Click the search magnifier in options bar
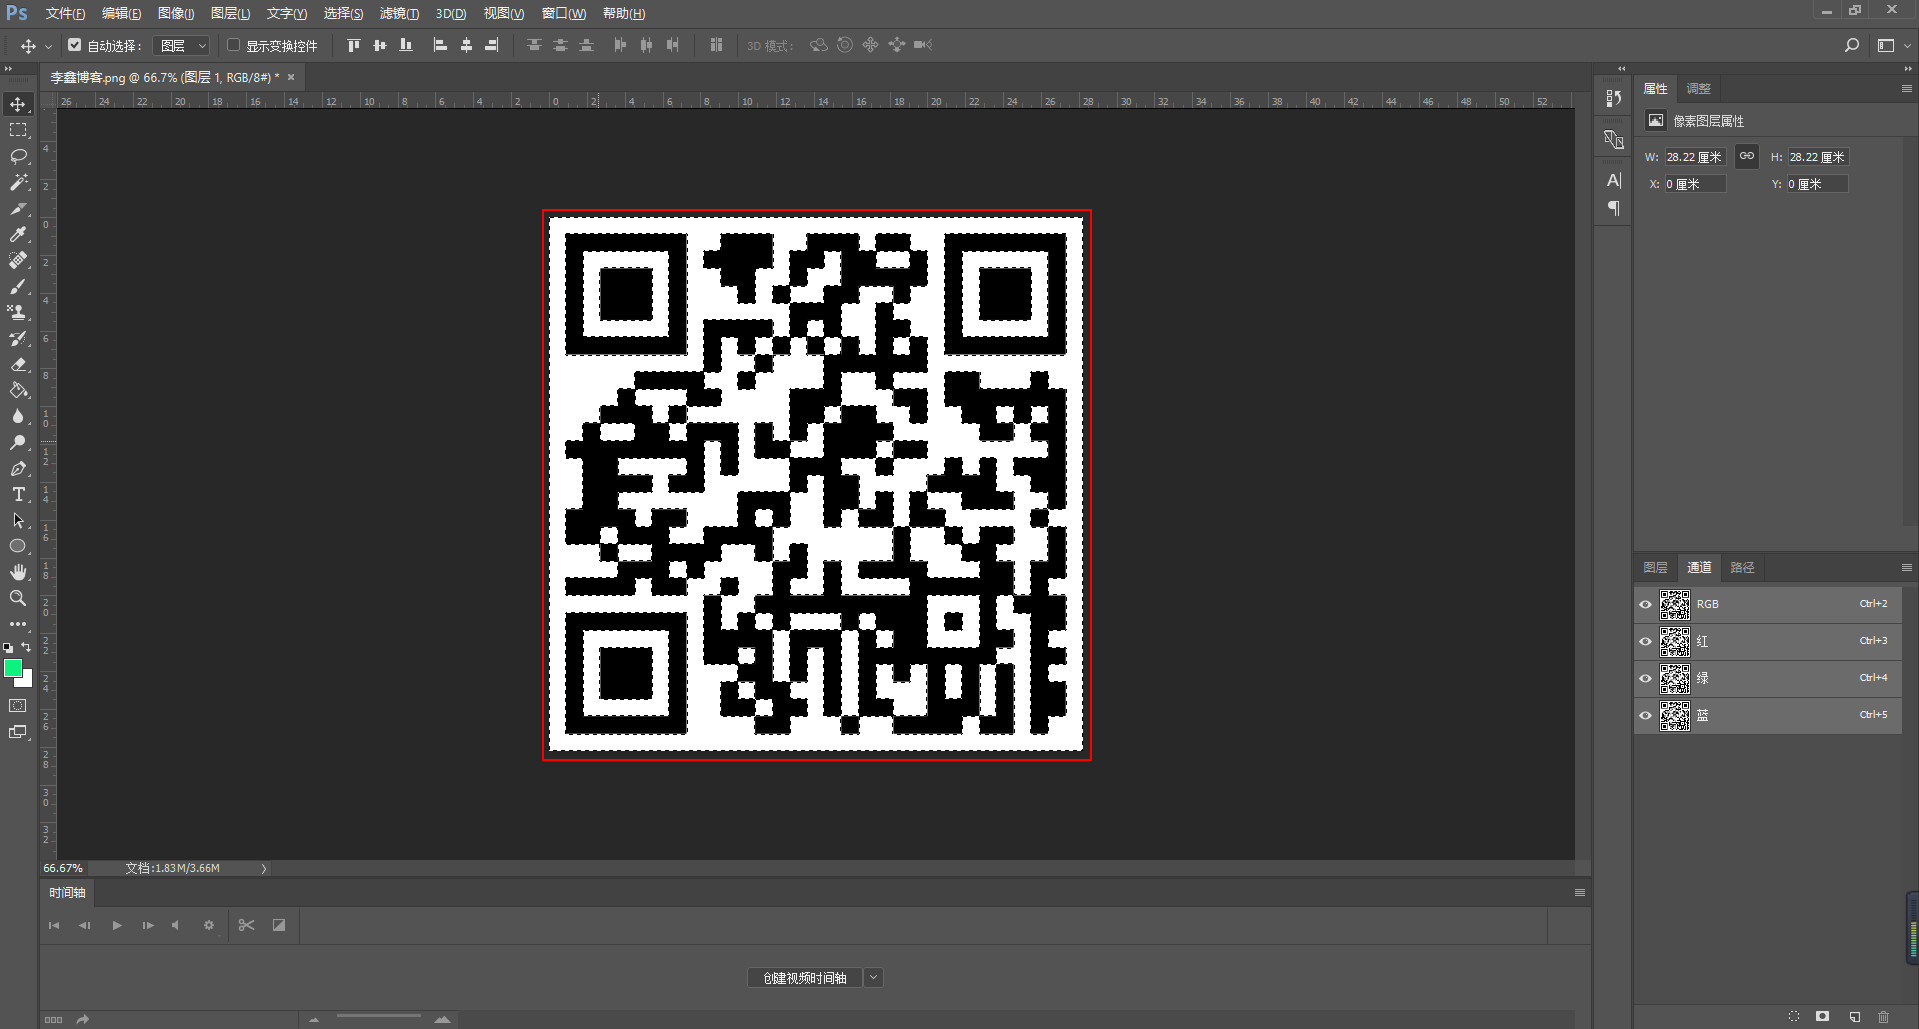 [1852, 45]
